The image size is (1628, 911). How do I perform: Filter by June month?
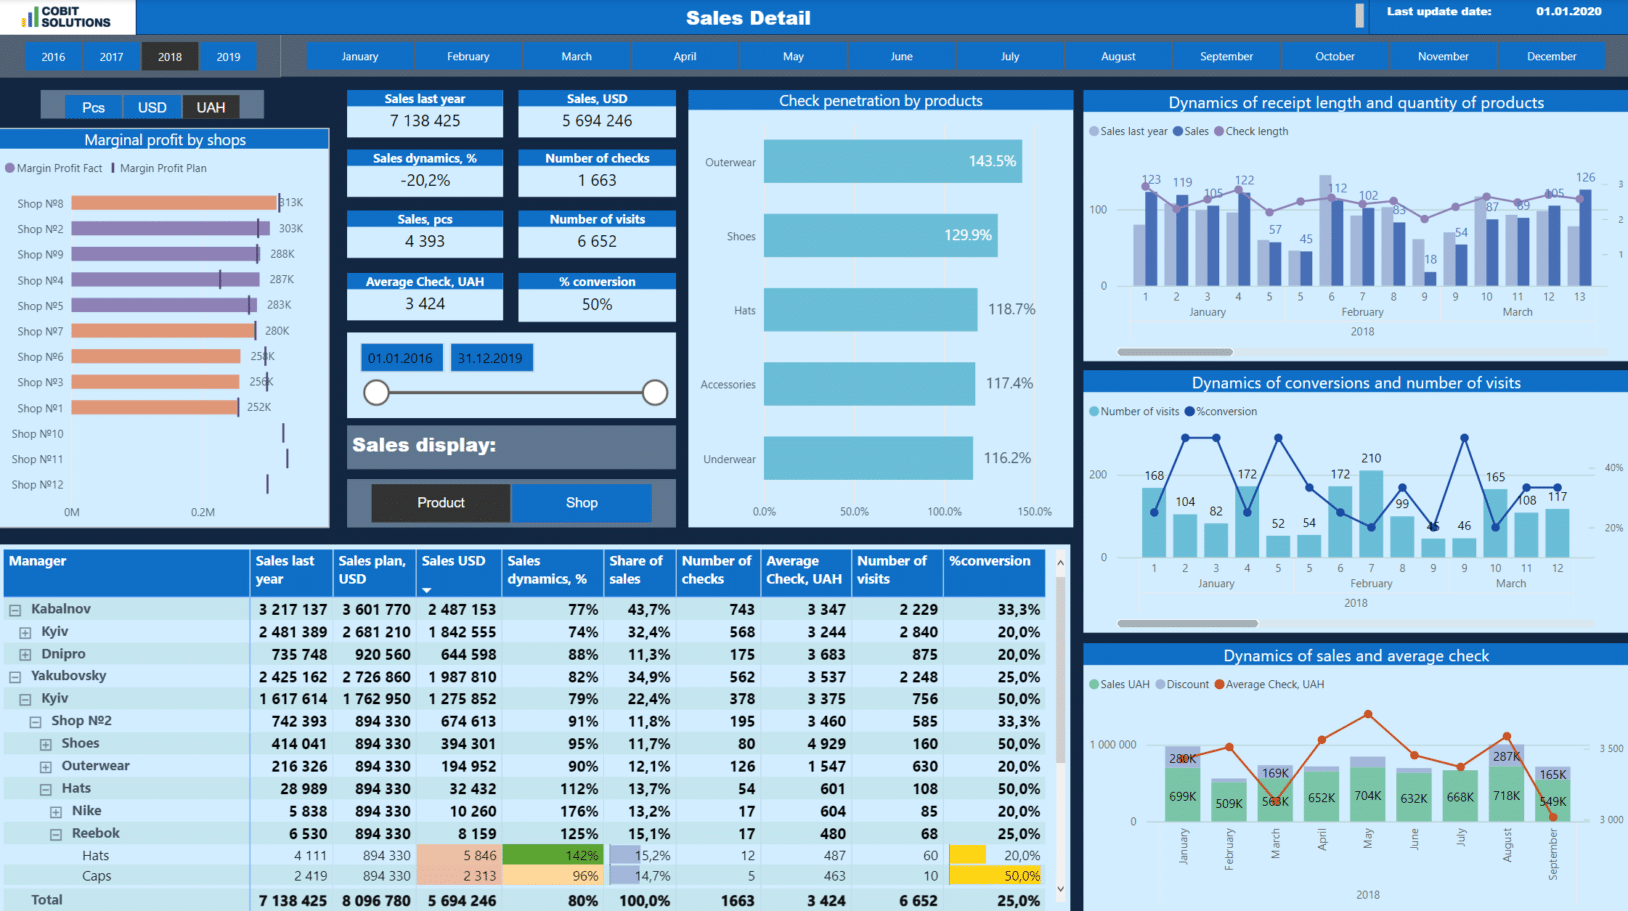(x=902, y=57)
